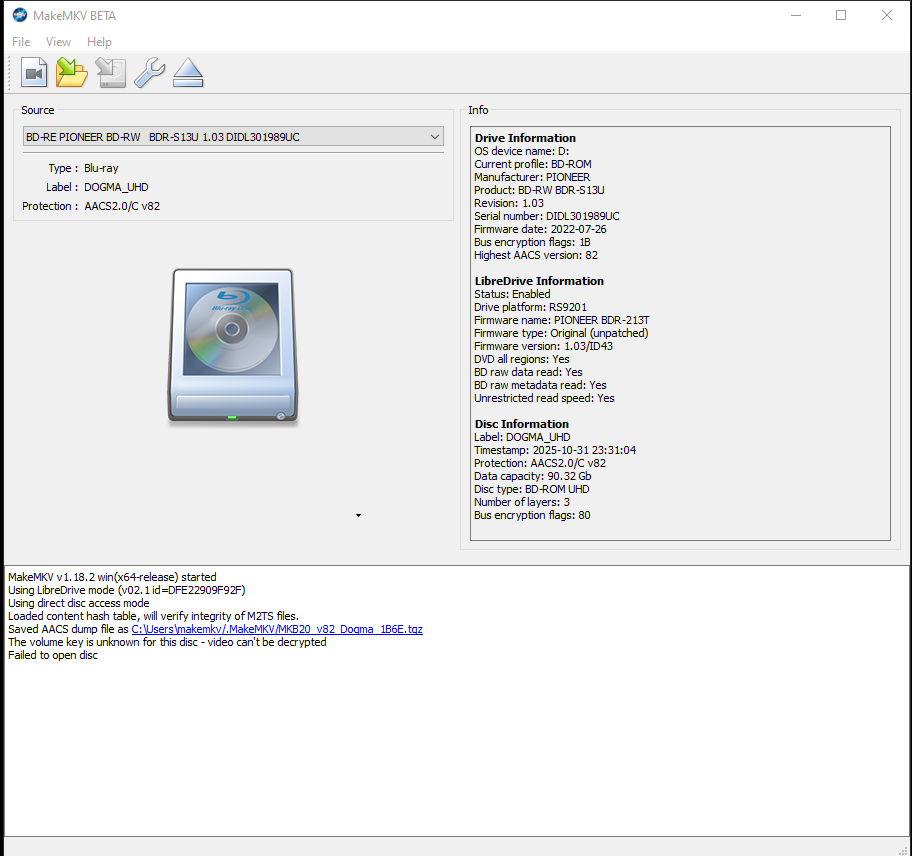Click the MakeMKV logo in the title bar
The height and width of the screenshot is (856, 912).
tap(18, 14)
